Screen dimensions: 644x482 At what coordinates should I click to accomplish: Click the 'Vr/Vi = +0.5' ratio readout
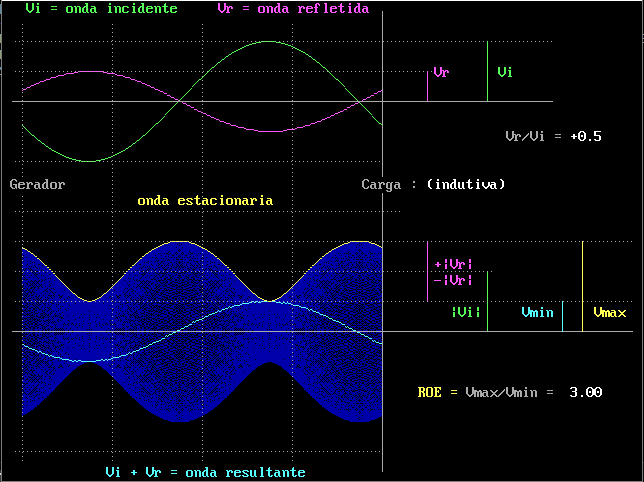tap(553, 136)
